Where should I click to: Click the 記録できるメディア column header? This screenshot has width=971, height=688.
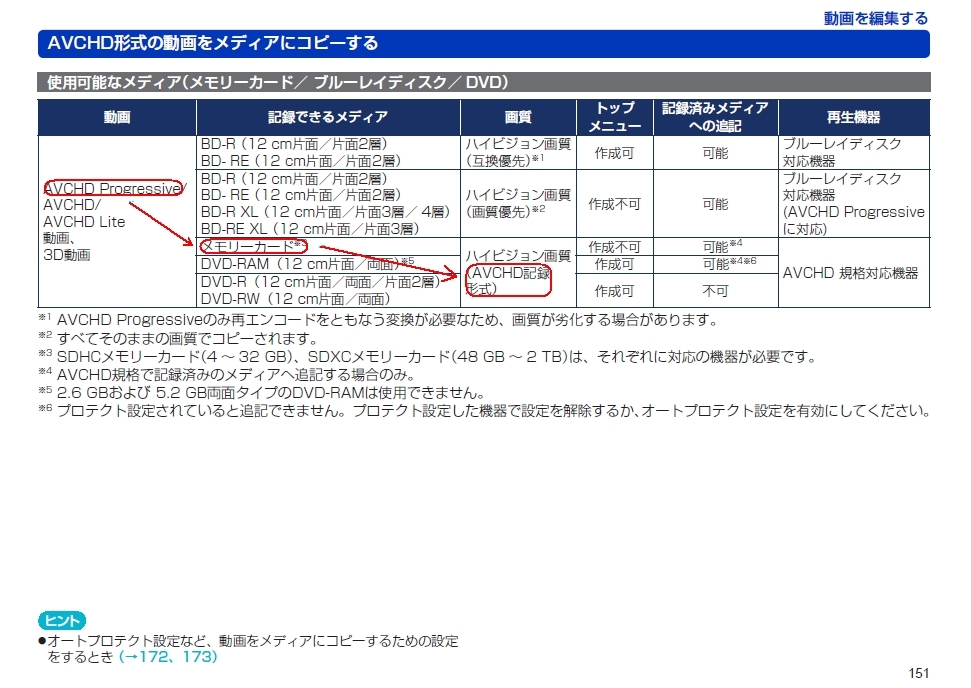click(x=328, y=117)
